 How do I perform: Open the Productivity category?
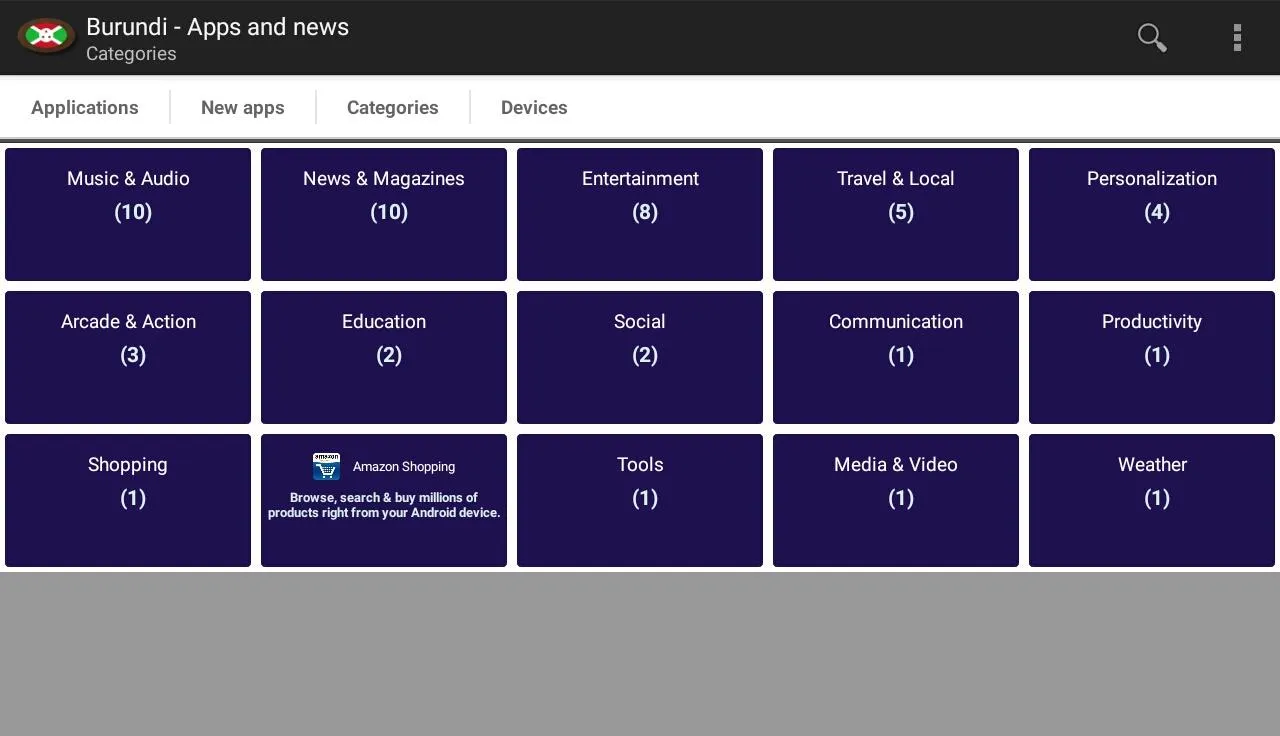[x=1152, y=357]
